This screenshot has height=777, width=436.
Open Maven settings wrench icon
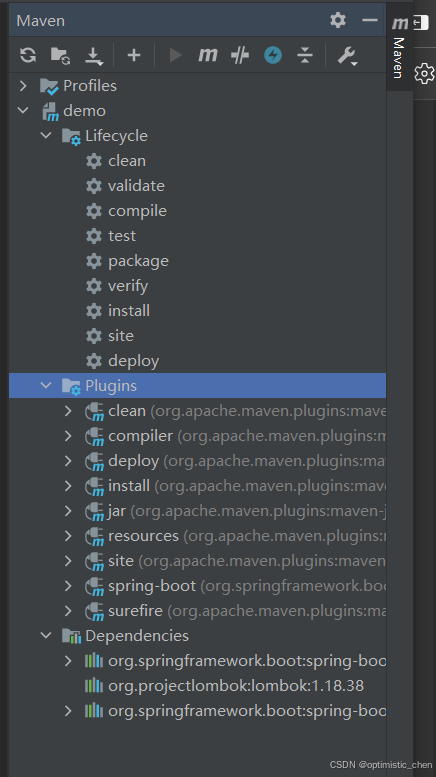pyautogui.click(x=347, y=56)
